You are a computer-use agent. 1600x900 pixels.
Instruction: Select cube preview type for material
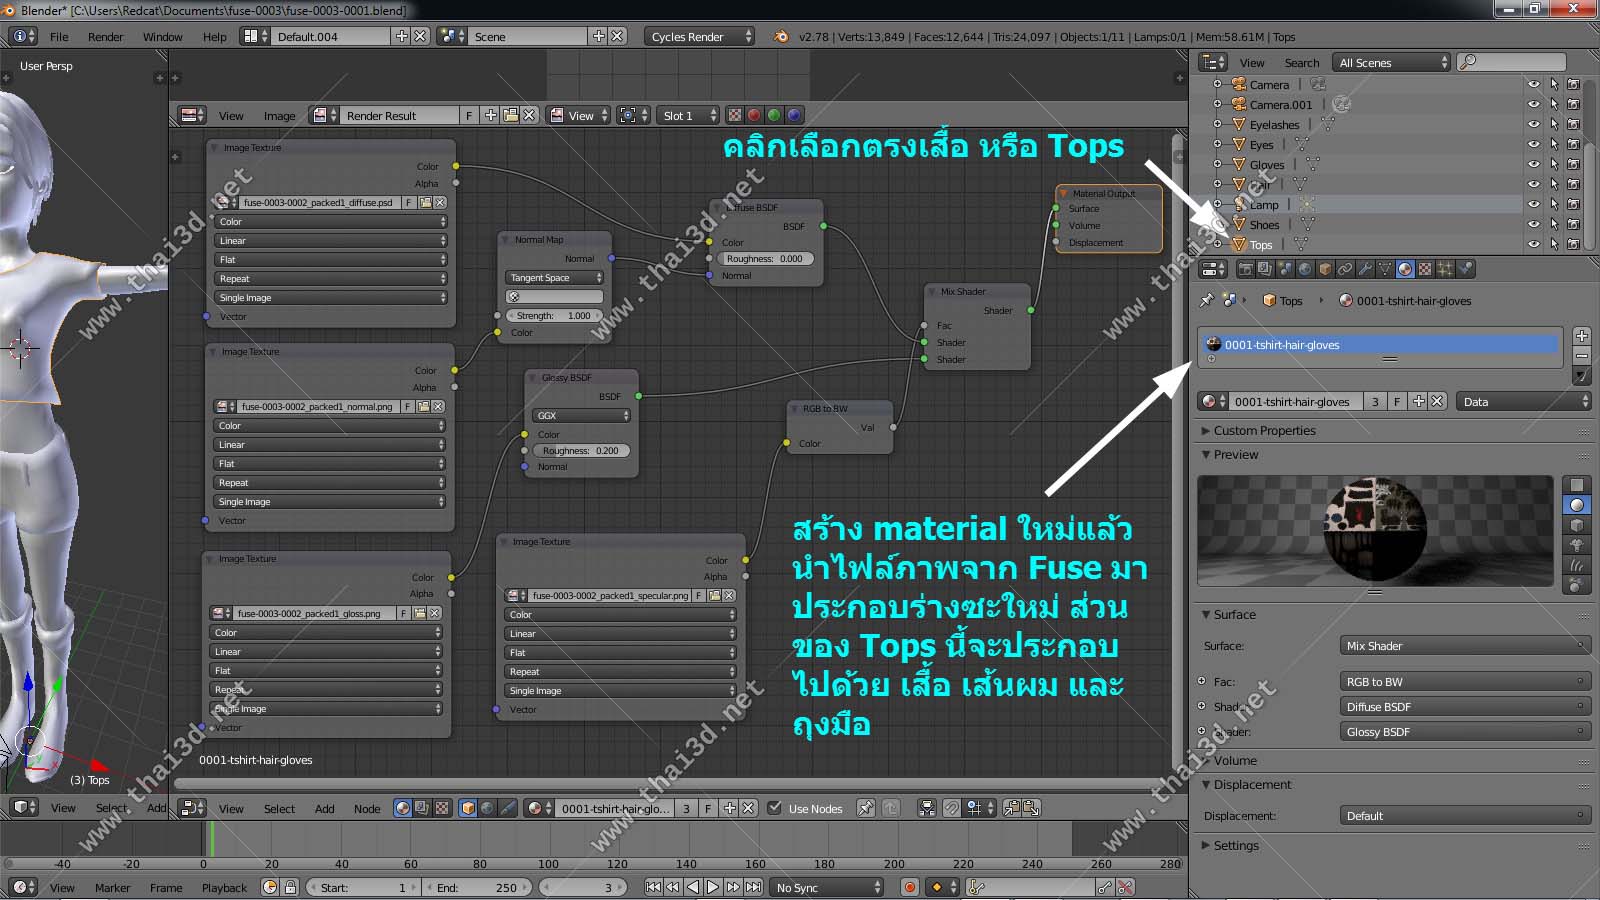pos(1576,525)
